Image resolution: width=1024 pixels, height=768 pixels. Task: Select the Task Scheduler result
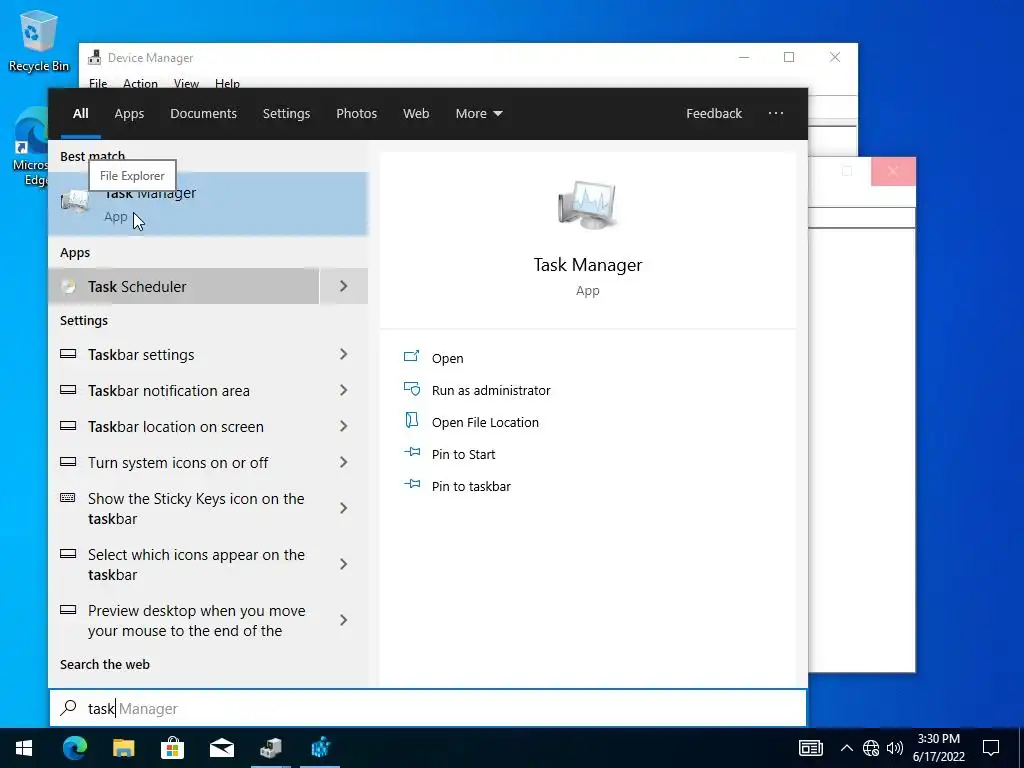click(x=184, y=286)
